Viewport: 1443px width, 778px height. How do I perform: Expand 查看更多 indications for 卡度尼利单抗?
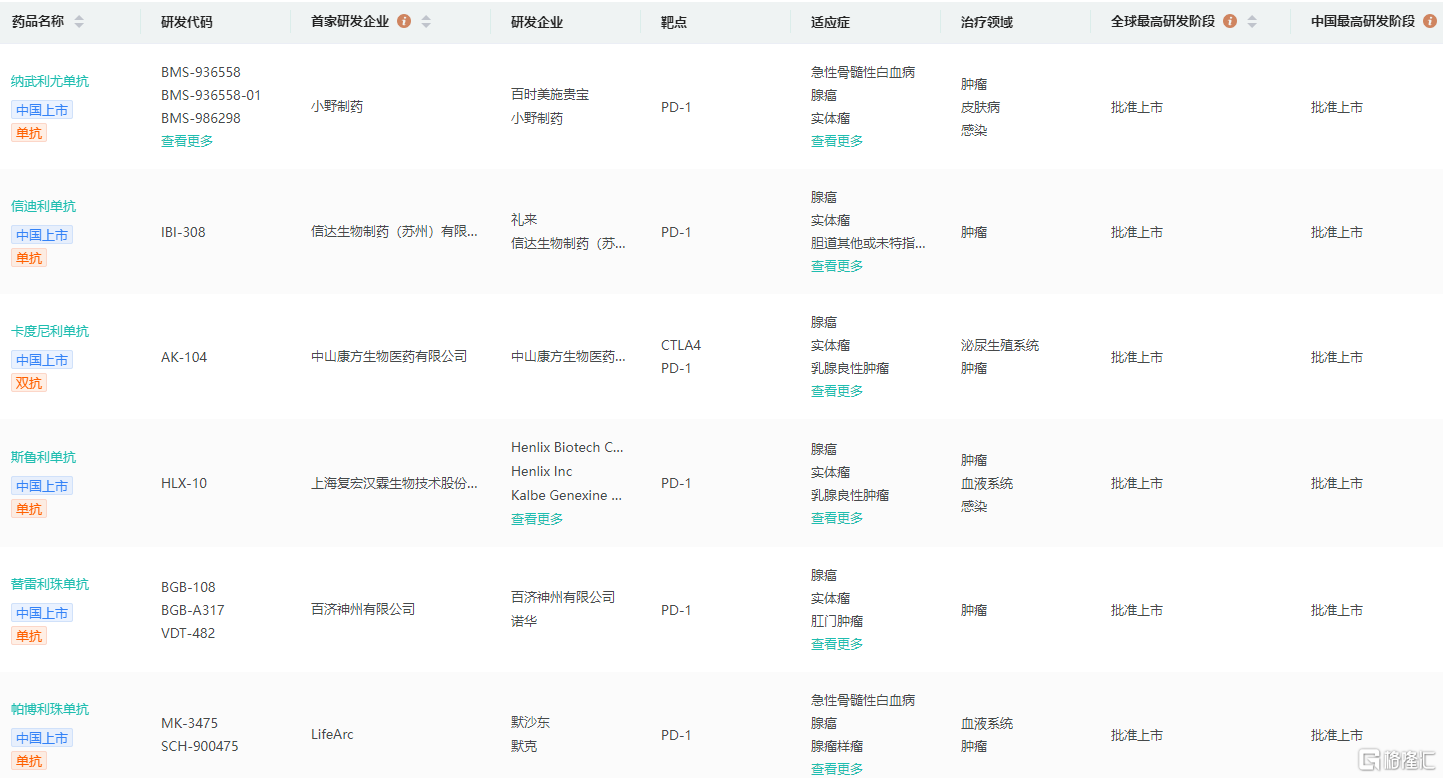coord(837,391)
